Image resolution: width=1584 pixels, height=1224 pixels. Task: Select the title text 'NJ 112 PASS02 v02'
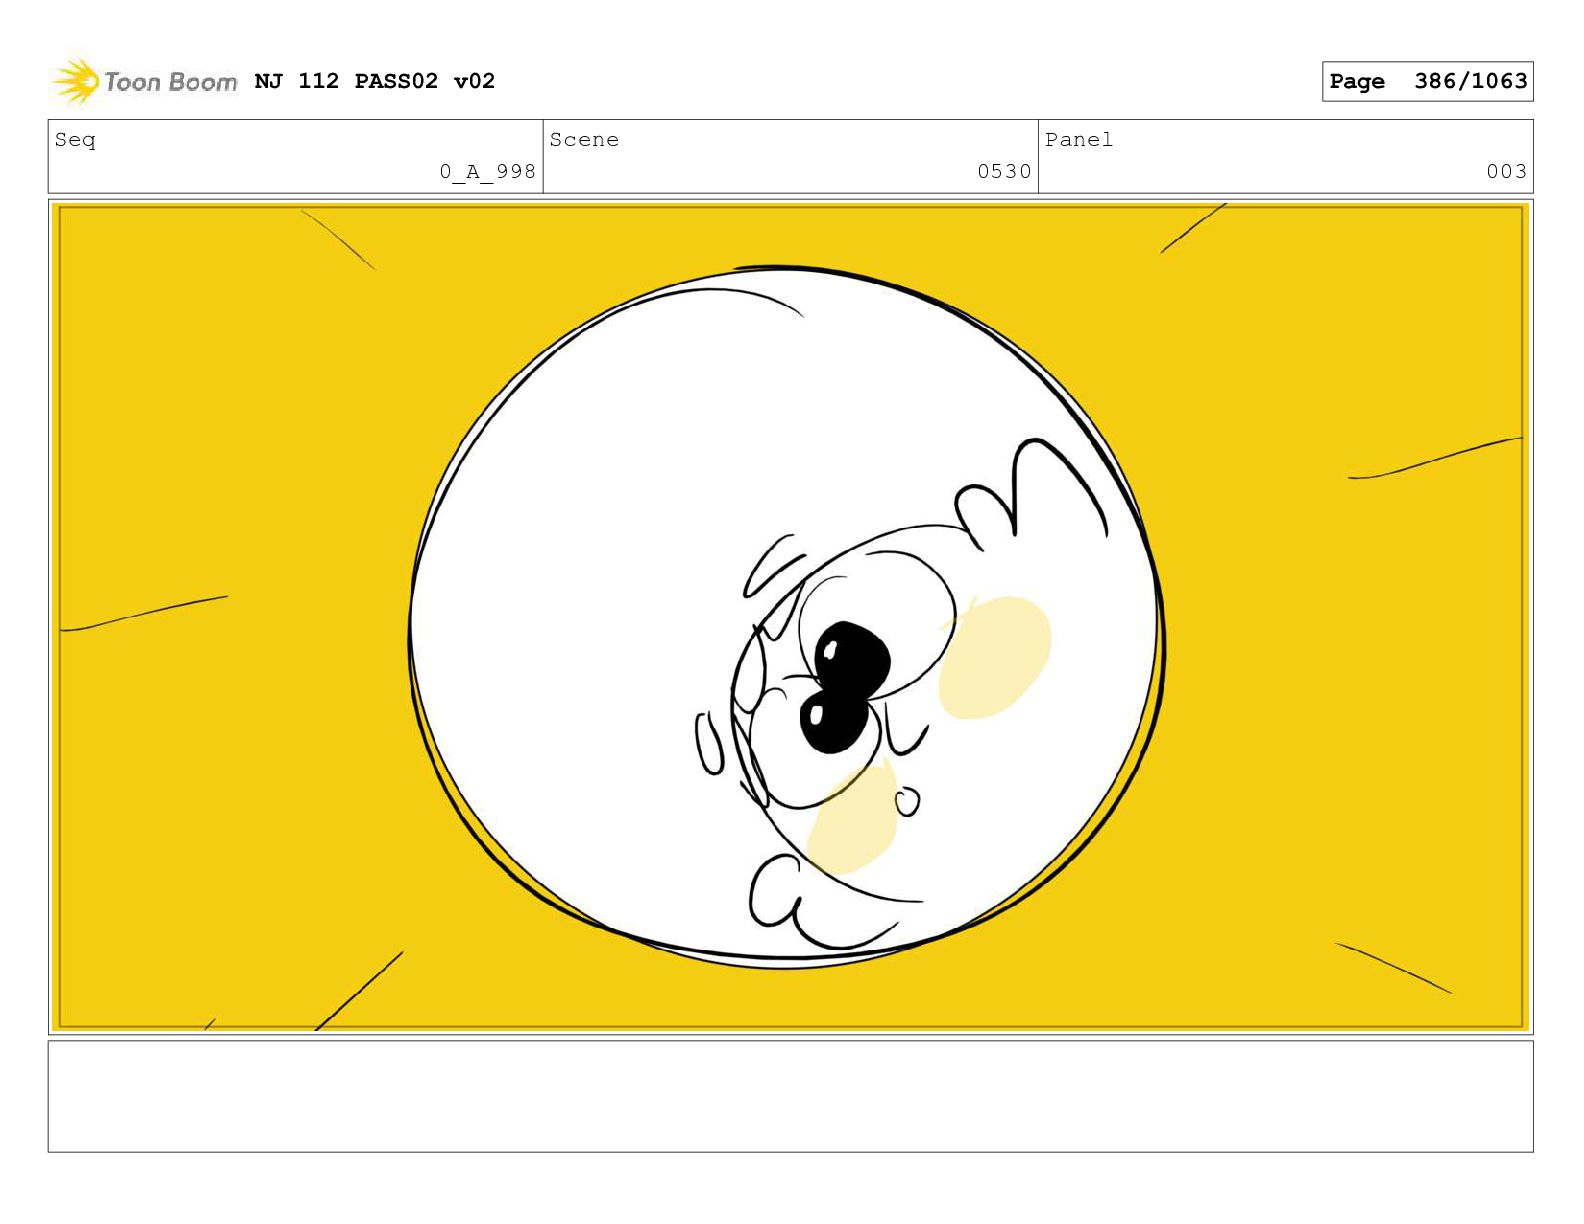pos(375,81)
